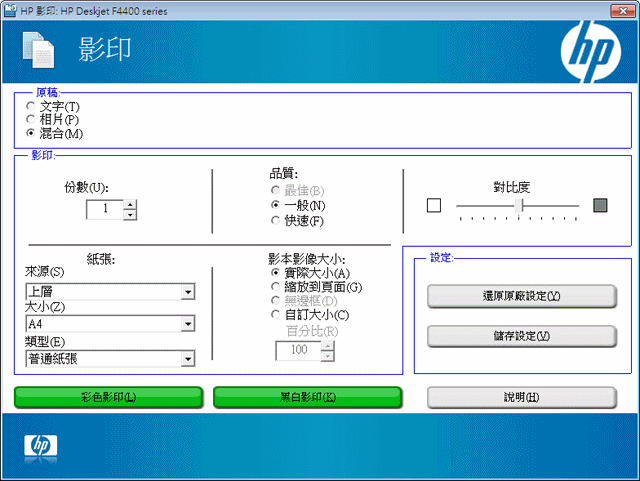Close the HP 影印 window
The width and height of the screenshot is (640, 481).
click(x=623, y=11)
